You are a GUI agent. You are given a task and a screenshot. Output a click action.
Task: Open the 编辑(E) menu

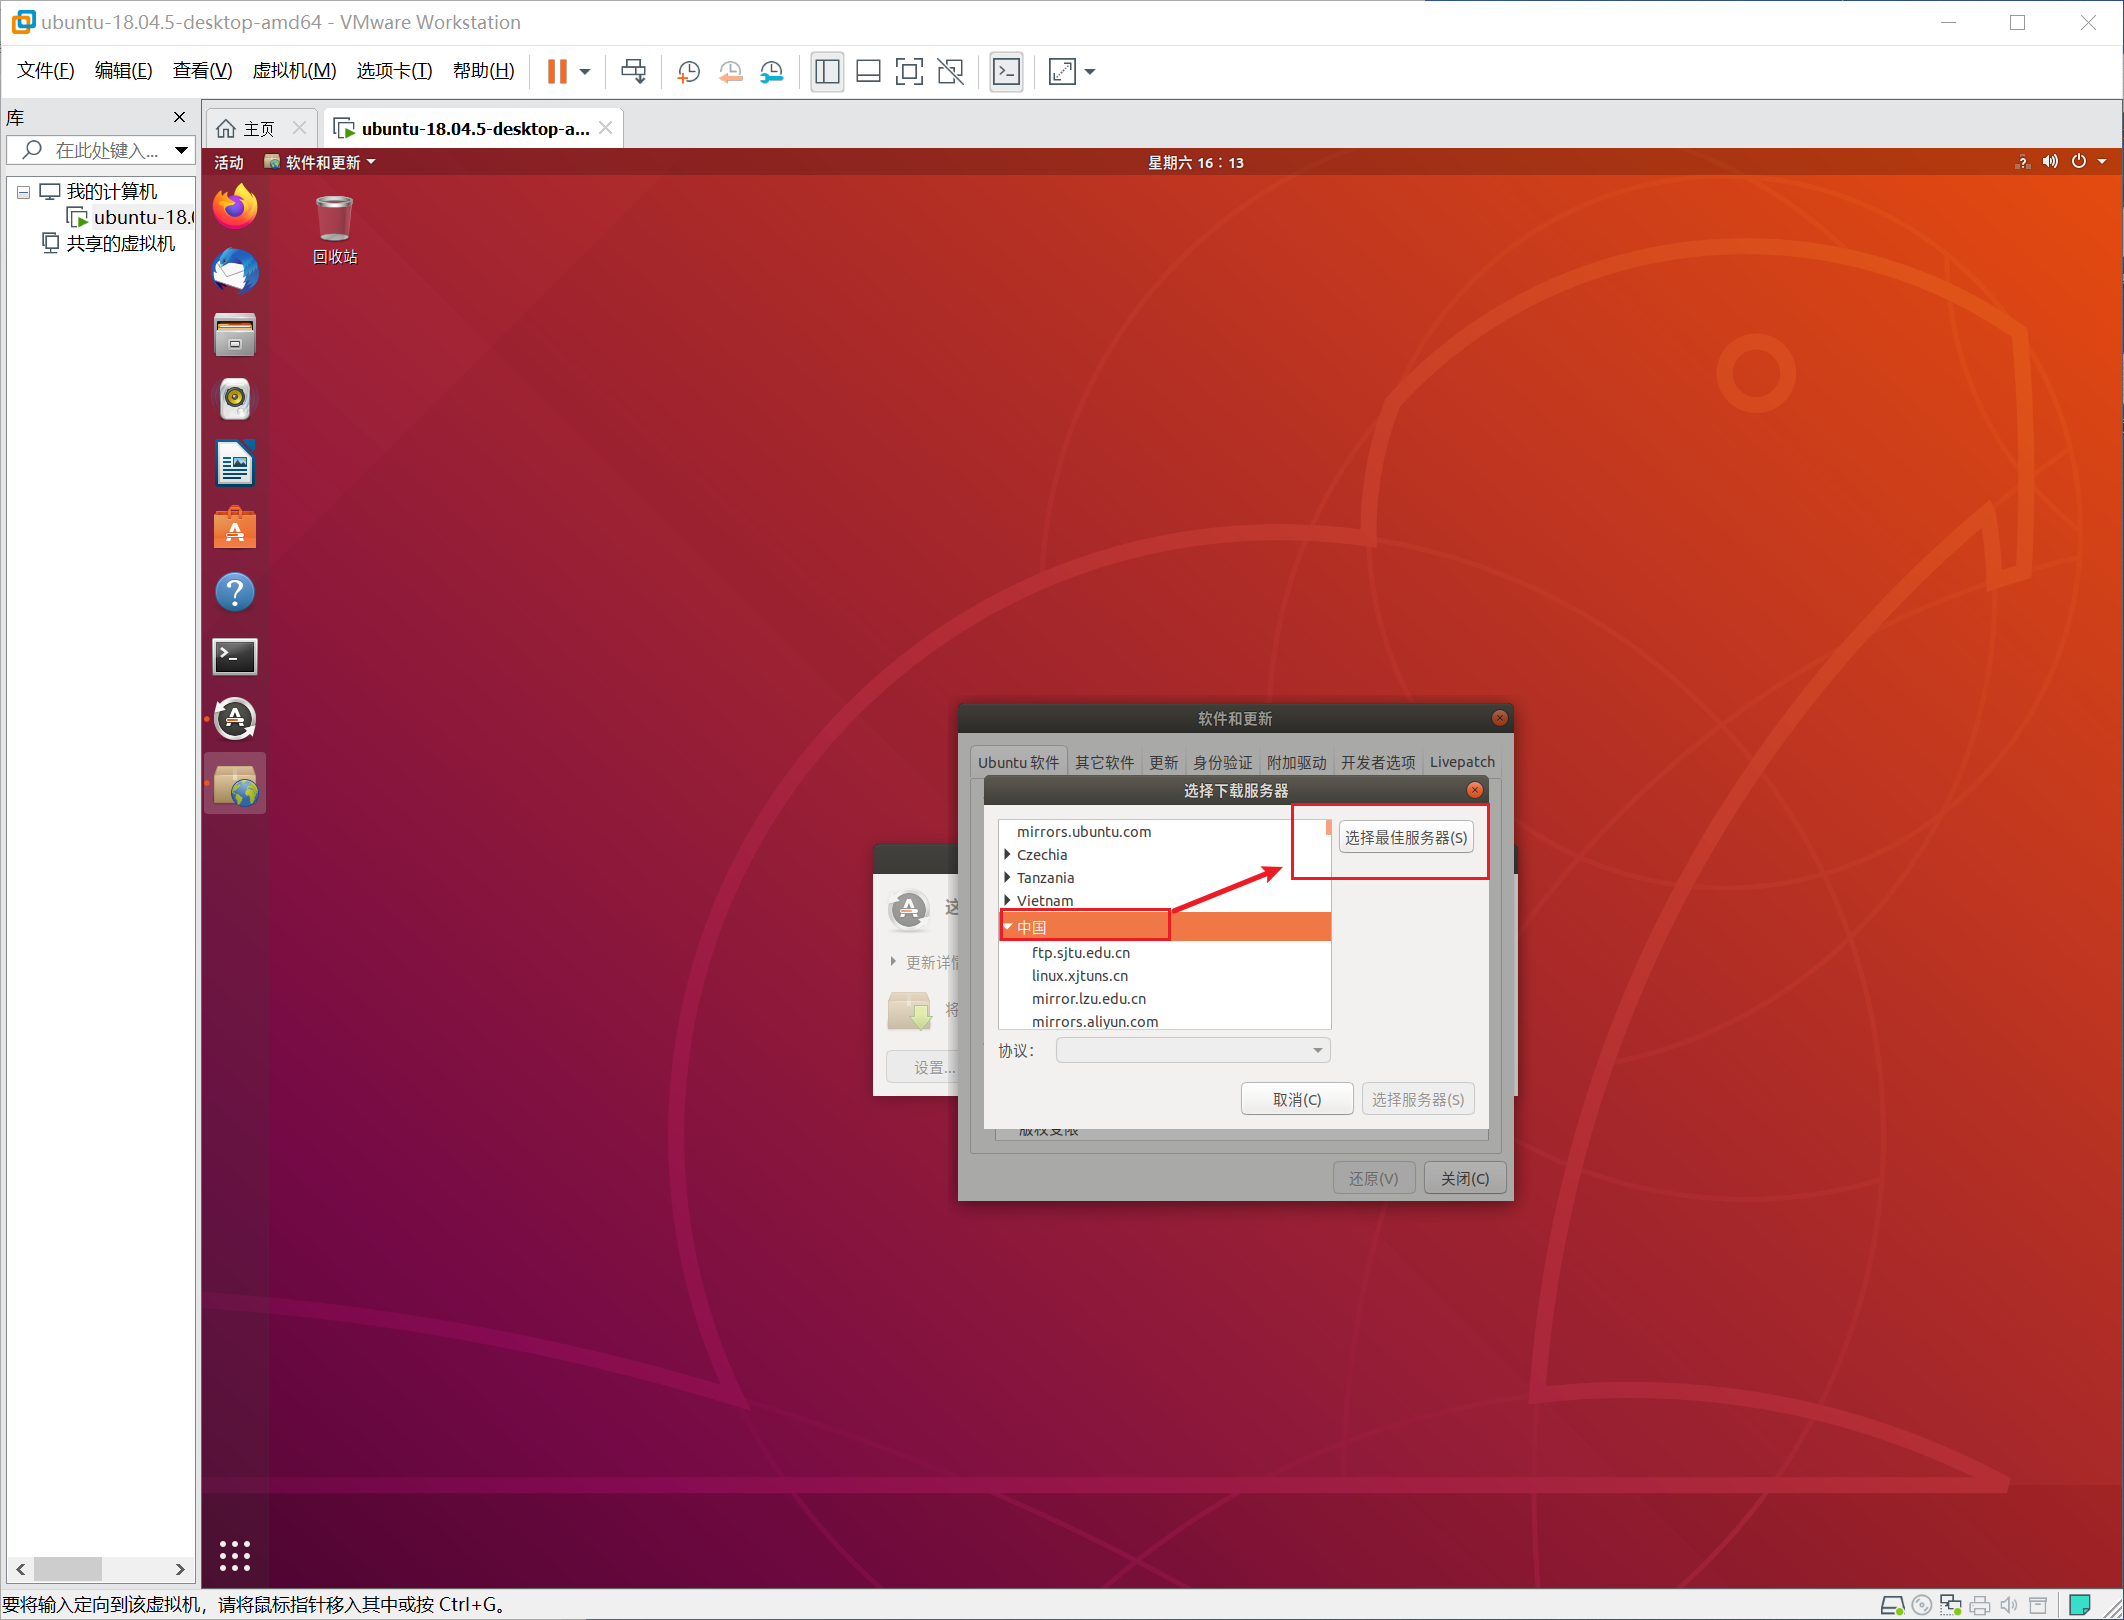tap(123, 71)
